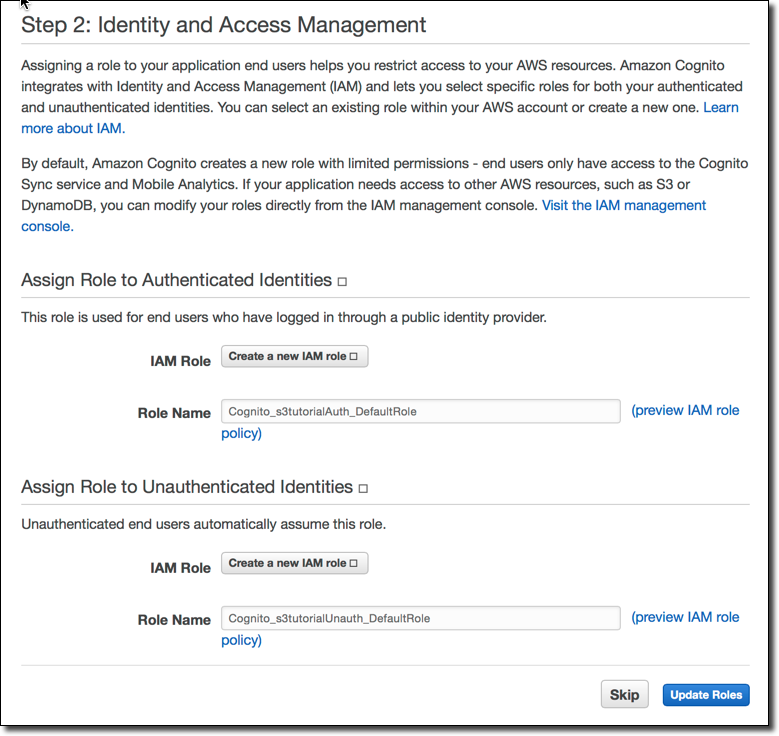This screenshot has width=779, height=736.
Task: Click the Step 2: Identity and Access Management title
Action: pos(224,25)
